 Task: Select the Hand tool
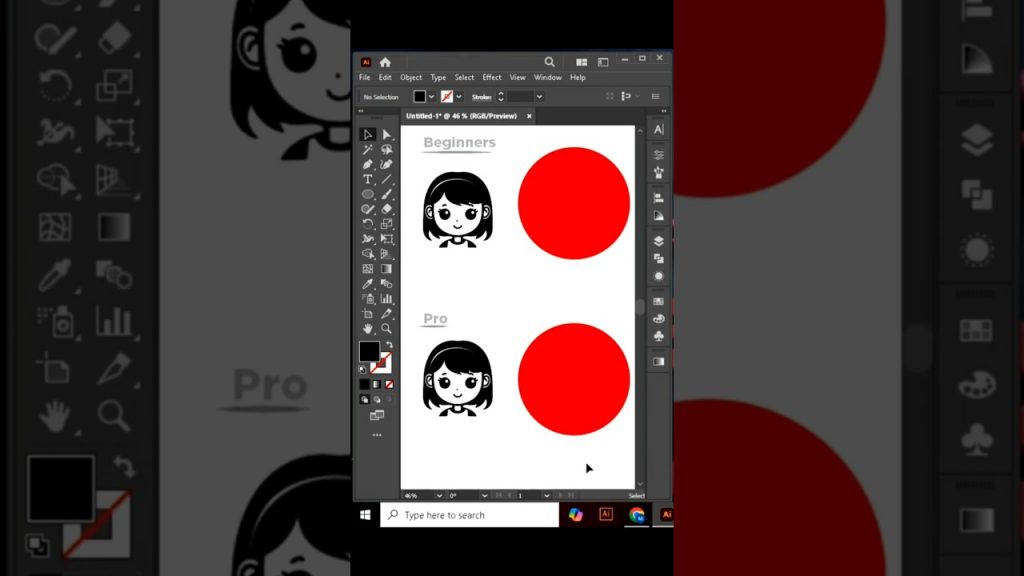tap(368, 328)
